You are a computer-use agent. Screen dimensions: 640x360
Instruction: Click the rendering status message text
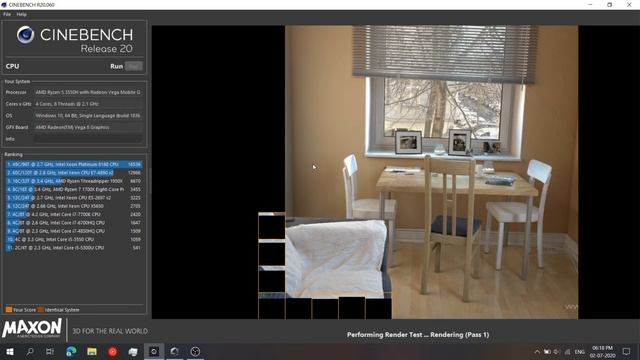coord(418,335)
